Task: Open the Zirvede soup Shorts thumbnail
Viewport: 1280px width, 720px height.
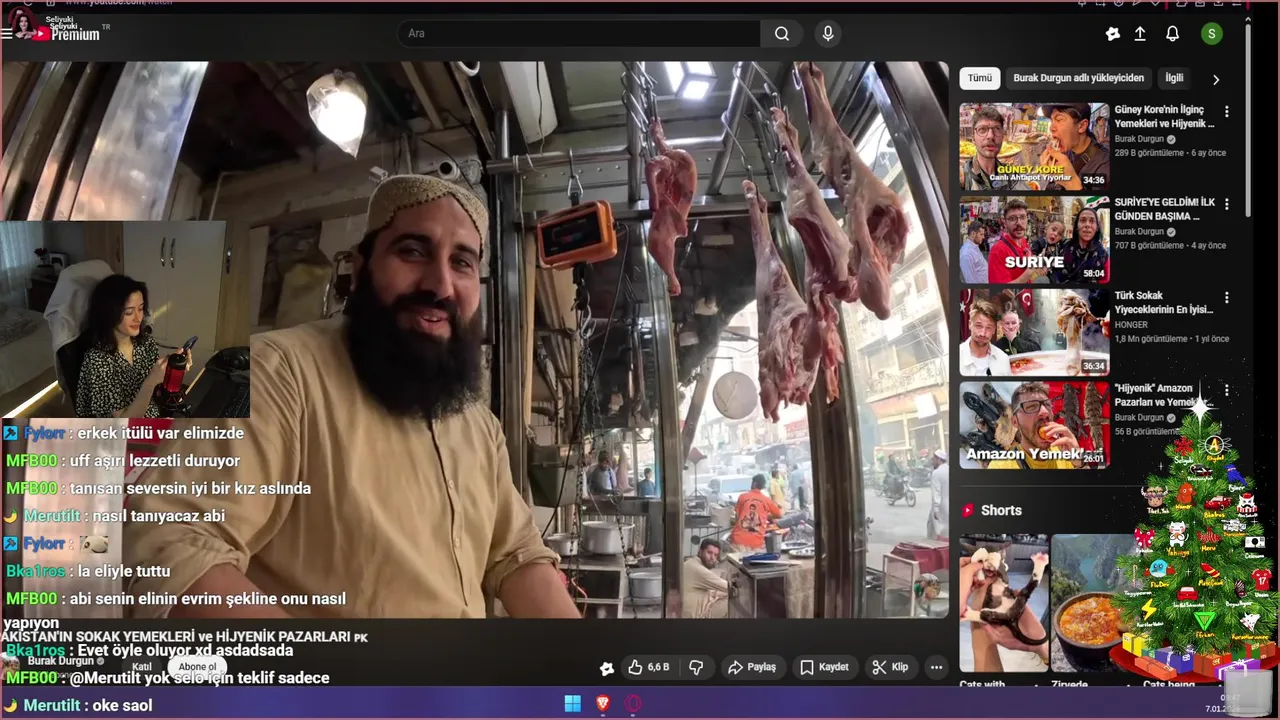Action: pyautogui.click(x=1090, y=603)
